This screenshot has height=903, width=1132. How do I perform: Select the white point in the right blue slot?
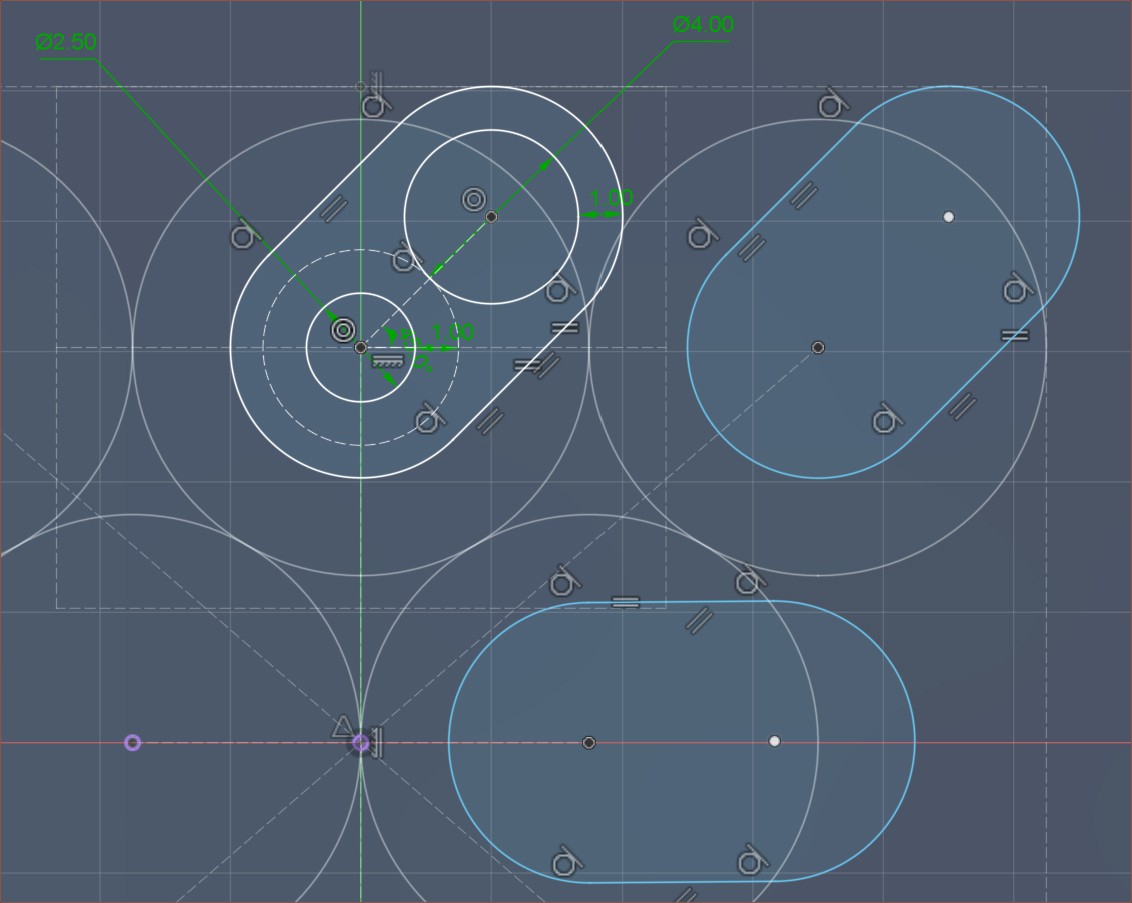948,216
